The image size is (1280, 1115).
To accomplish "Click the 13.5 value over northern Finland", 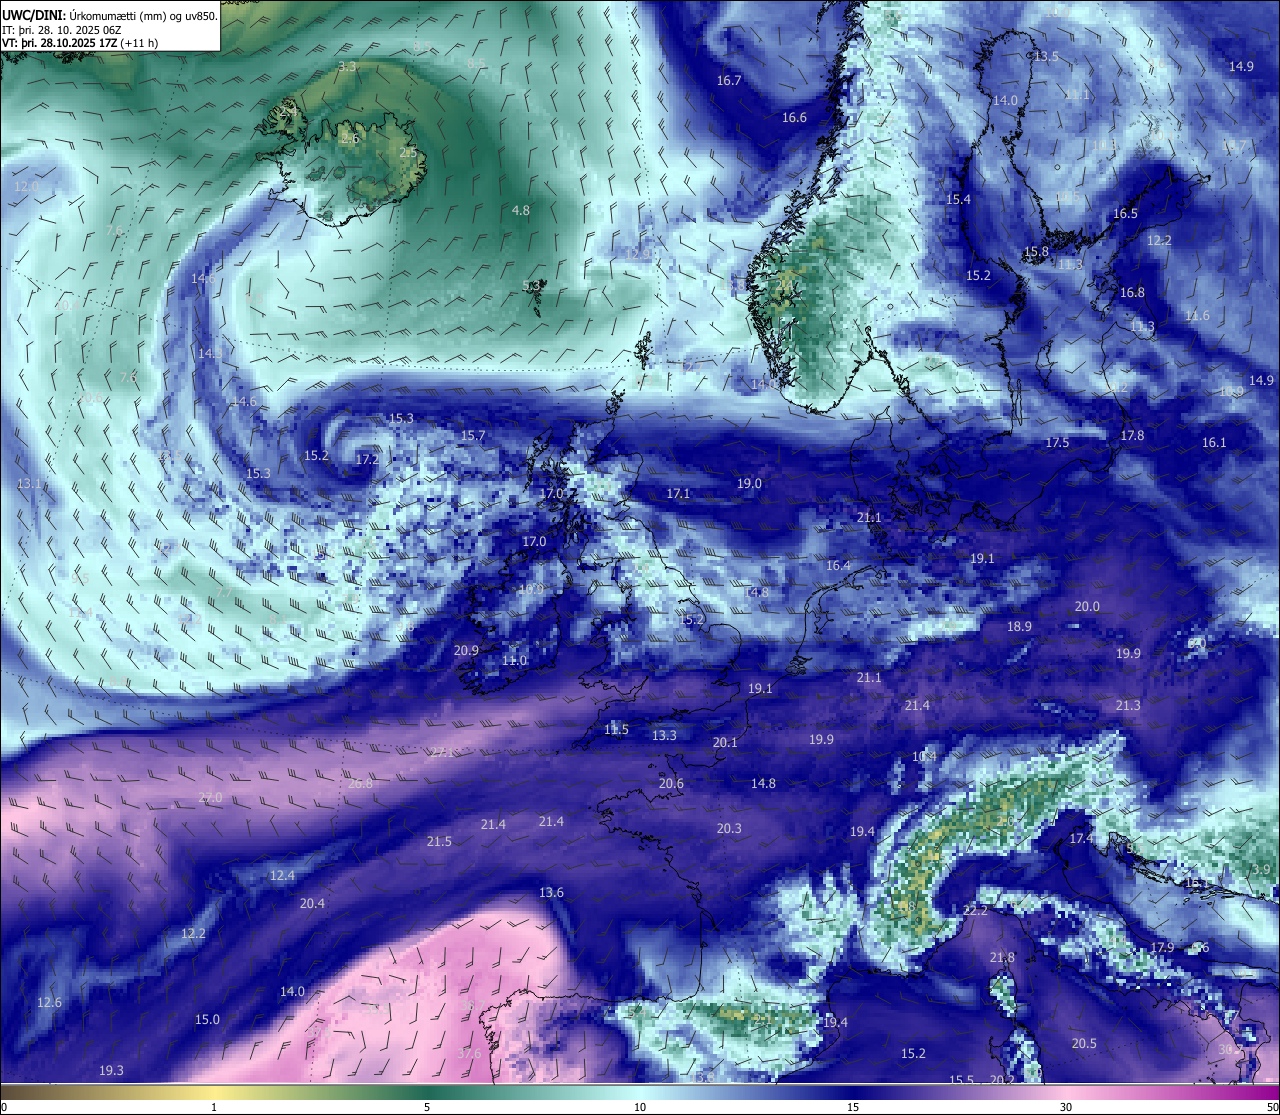I will (x=1046, y=57).
